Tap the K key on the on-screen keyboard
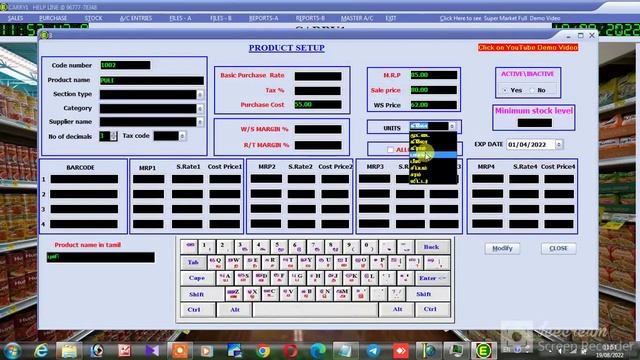Image resolution: width=640 pixels, height=360 pixels. pyautogui.click(x=351, y=278)
